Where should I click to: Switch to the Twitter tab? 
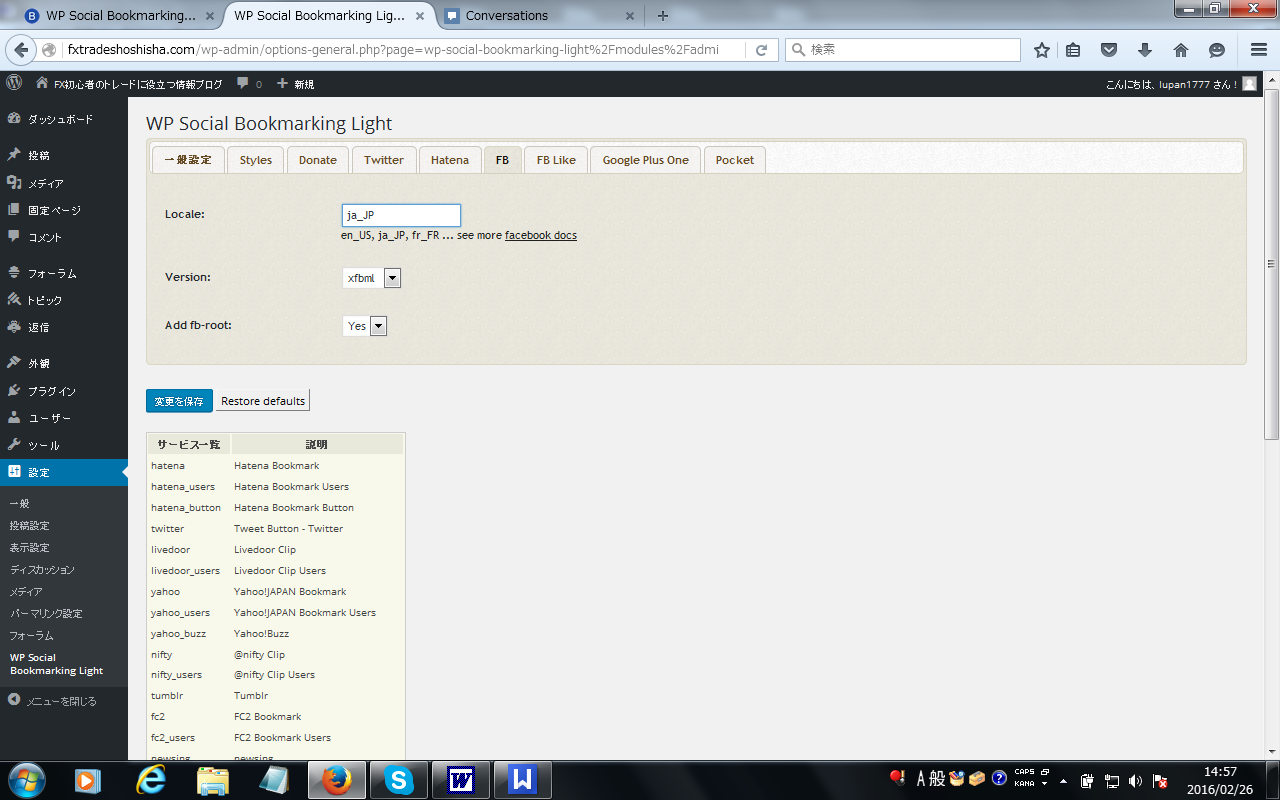point(384,160)
